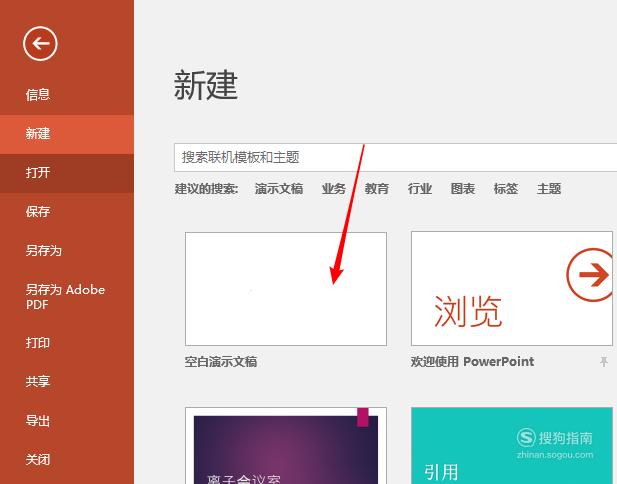Select the blank 空白演示文稿 thumbnail
This screenshot has height=484, width=617.
pyautogui.click(x=286, y=289)
